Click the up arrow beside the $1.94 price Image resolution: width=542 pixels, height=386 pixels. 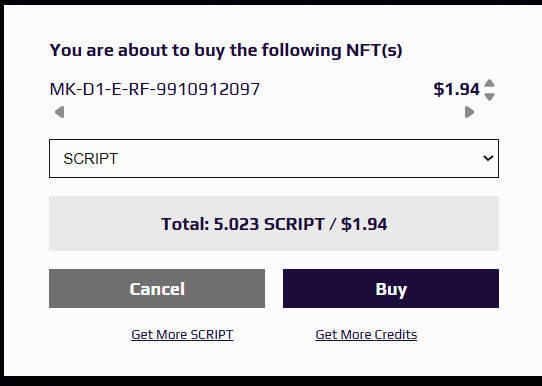489,83
